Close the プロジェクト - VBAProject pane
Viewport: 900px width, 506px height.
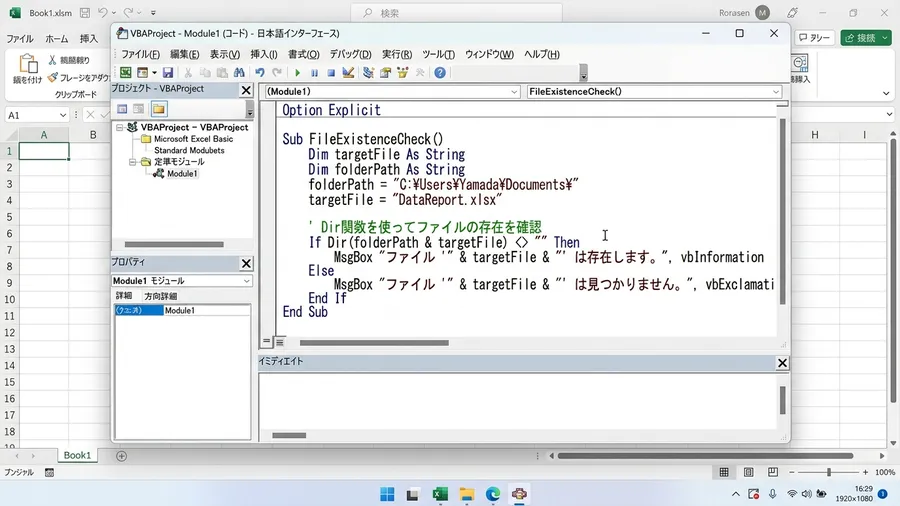(x=246, y=90)
